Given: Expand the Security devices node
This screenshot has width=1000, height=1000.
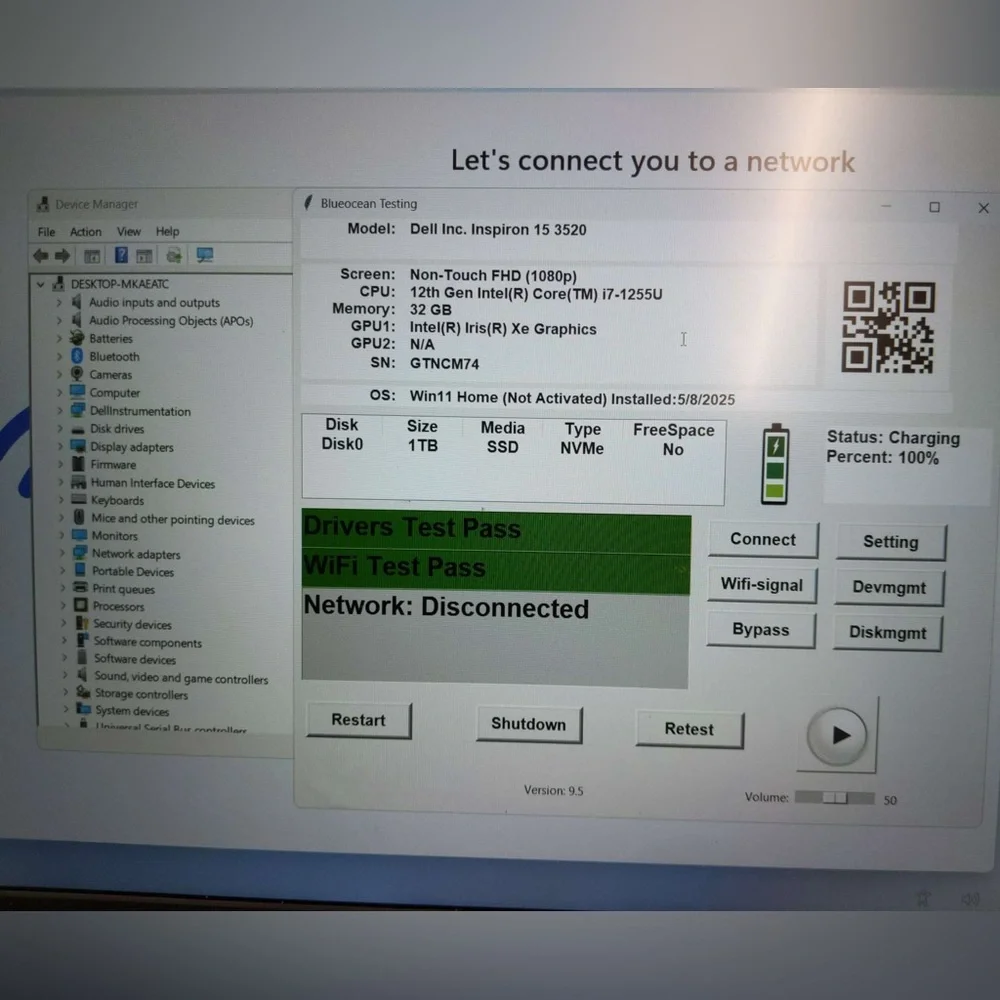Looking at the screenshot, I should (64, 622).
